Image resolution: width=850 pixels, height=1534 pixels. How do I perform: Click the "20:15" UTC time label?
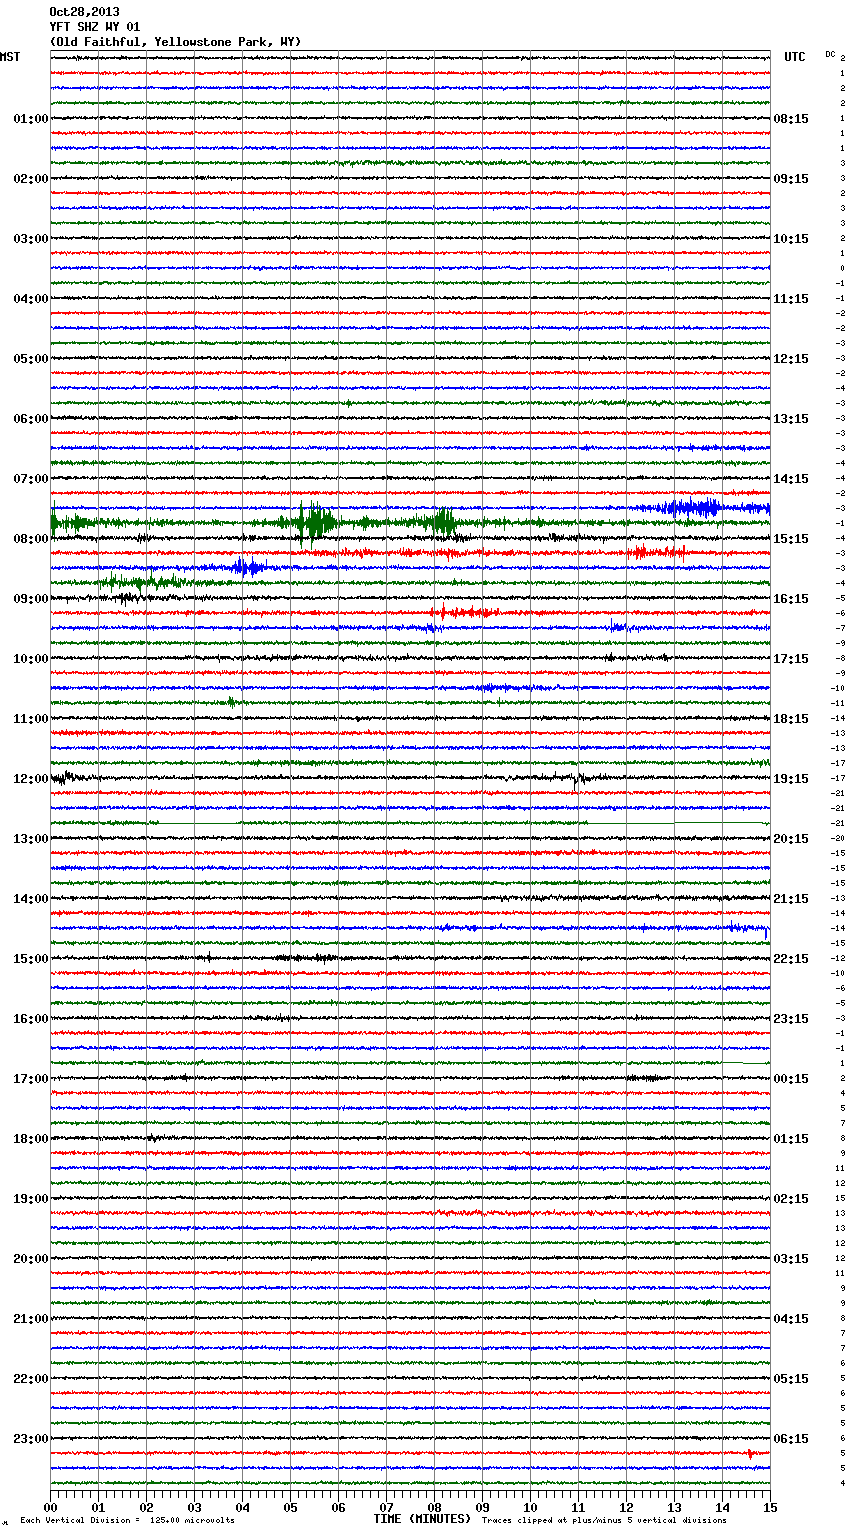(x=791, y=839)
